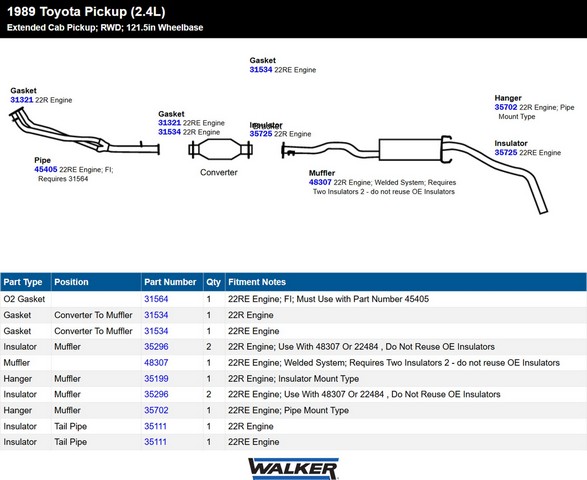Open part 48307 in the Muffler table row
587x480 pixels.
point(156,362)
